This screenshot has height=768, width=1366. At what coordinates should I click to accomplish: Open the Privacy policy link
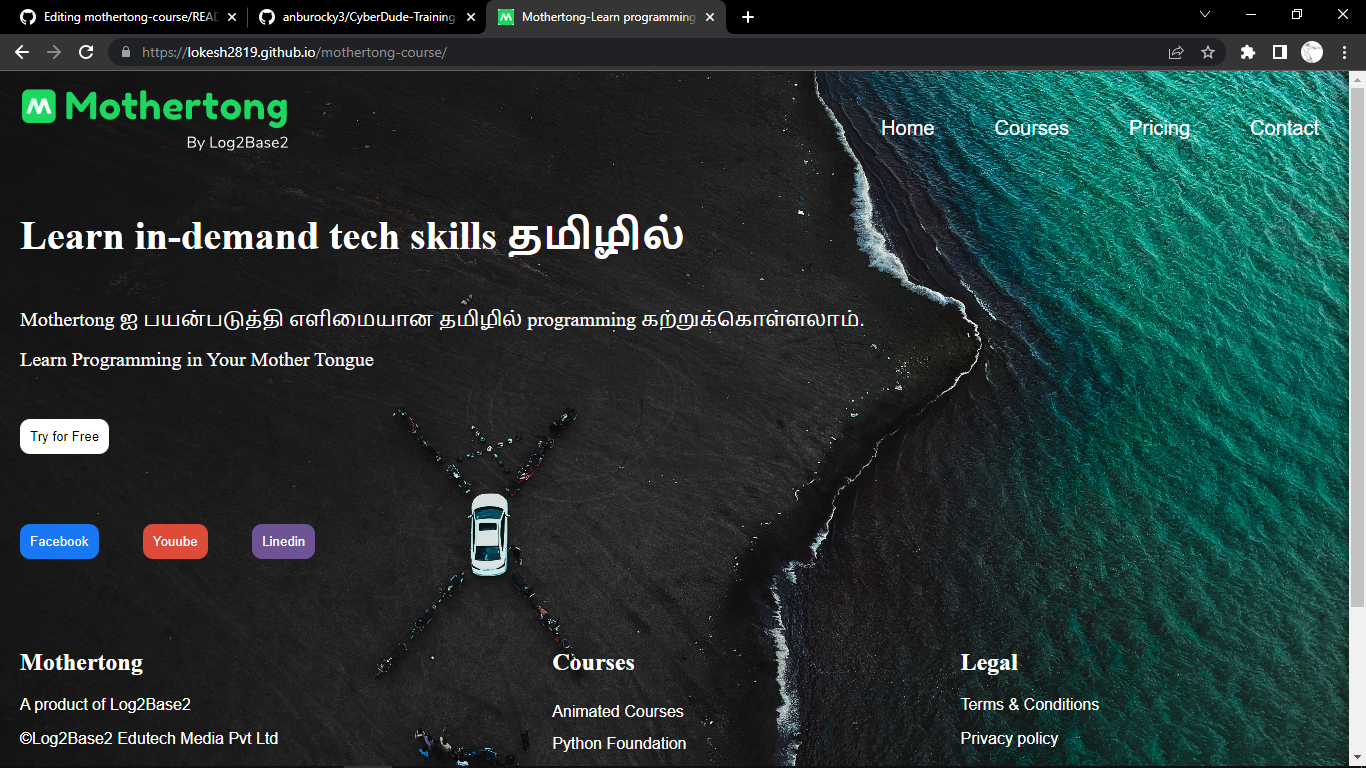[1009, 738]
